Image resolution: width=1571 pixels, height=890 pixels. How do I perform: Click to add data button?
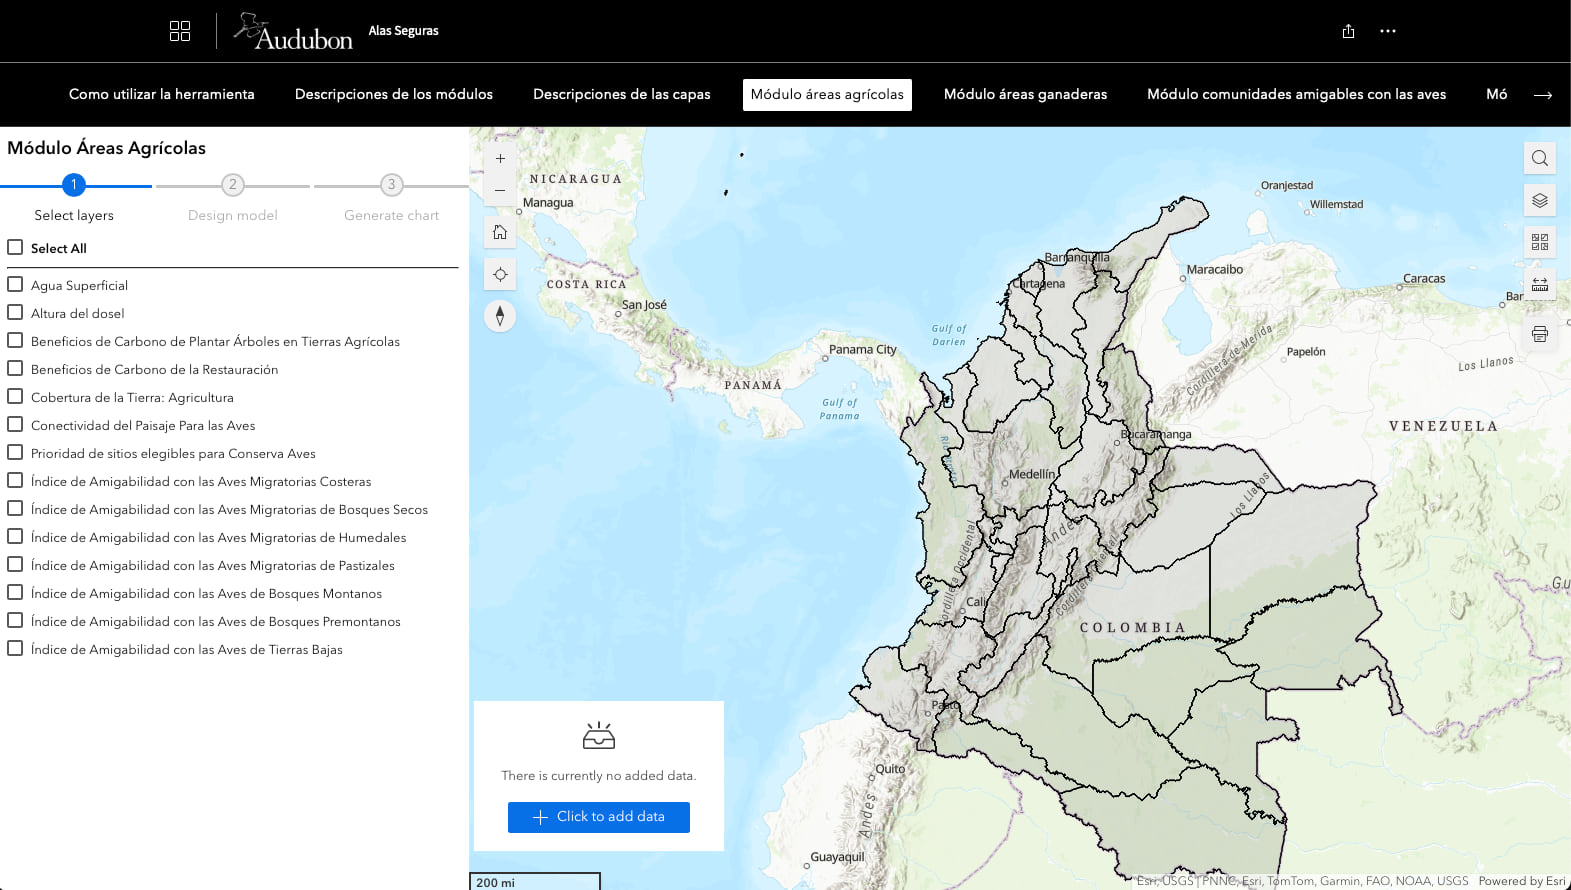pos(599,817)
